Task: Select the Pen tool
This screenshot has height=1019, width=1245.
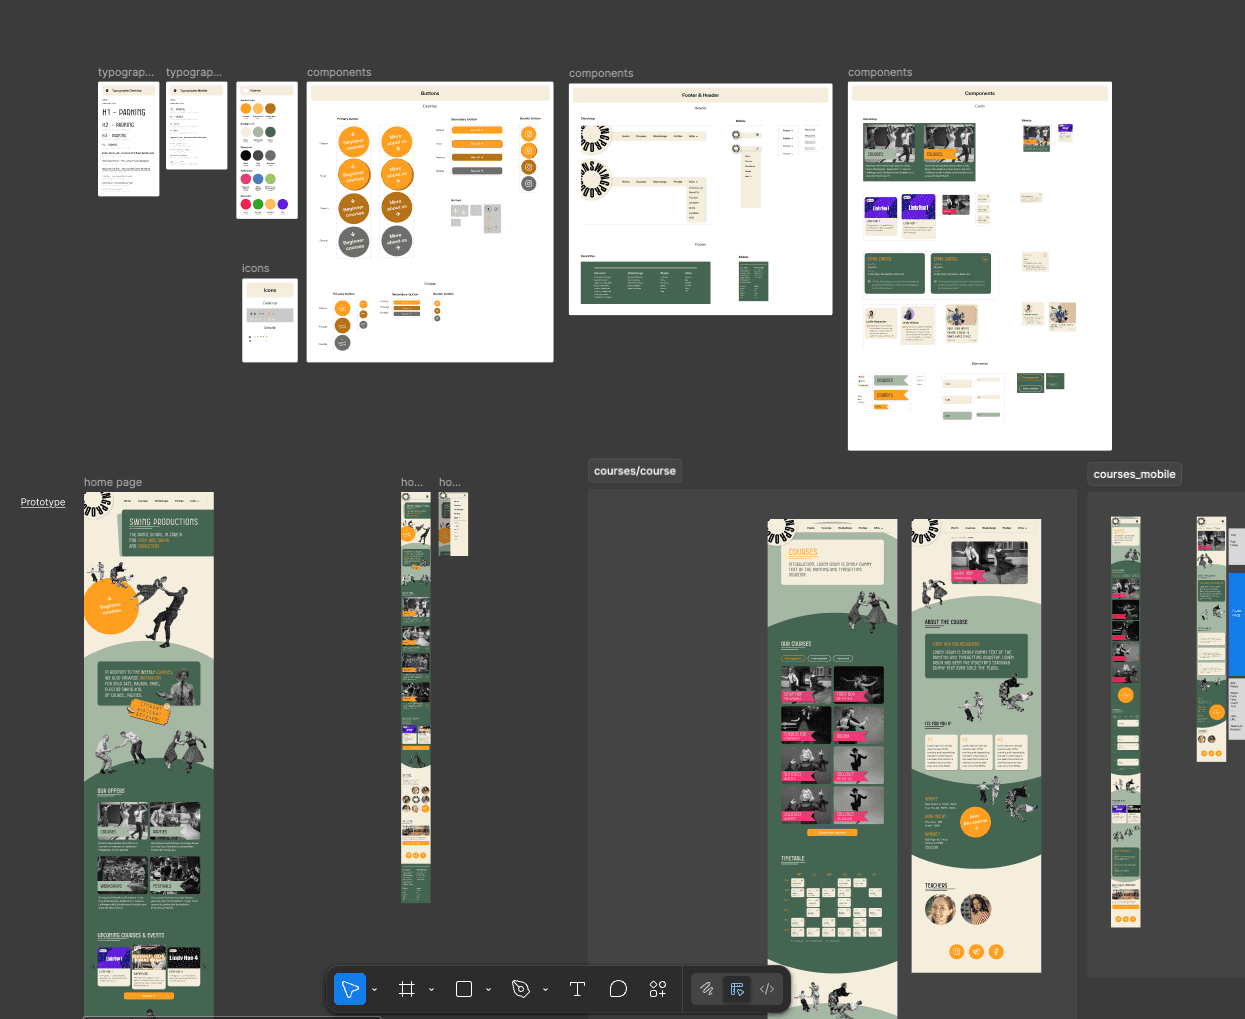Action: pos(519,988)
